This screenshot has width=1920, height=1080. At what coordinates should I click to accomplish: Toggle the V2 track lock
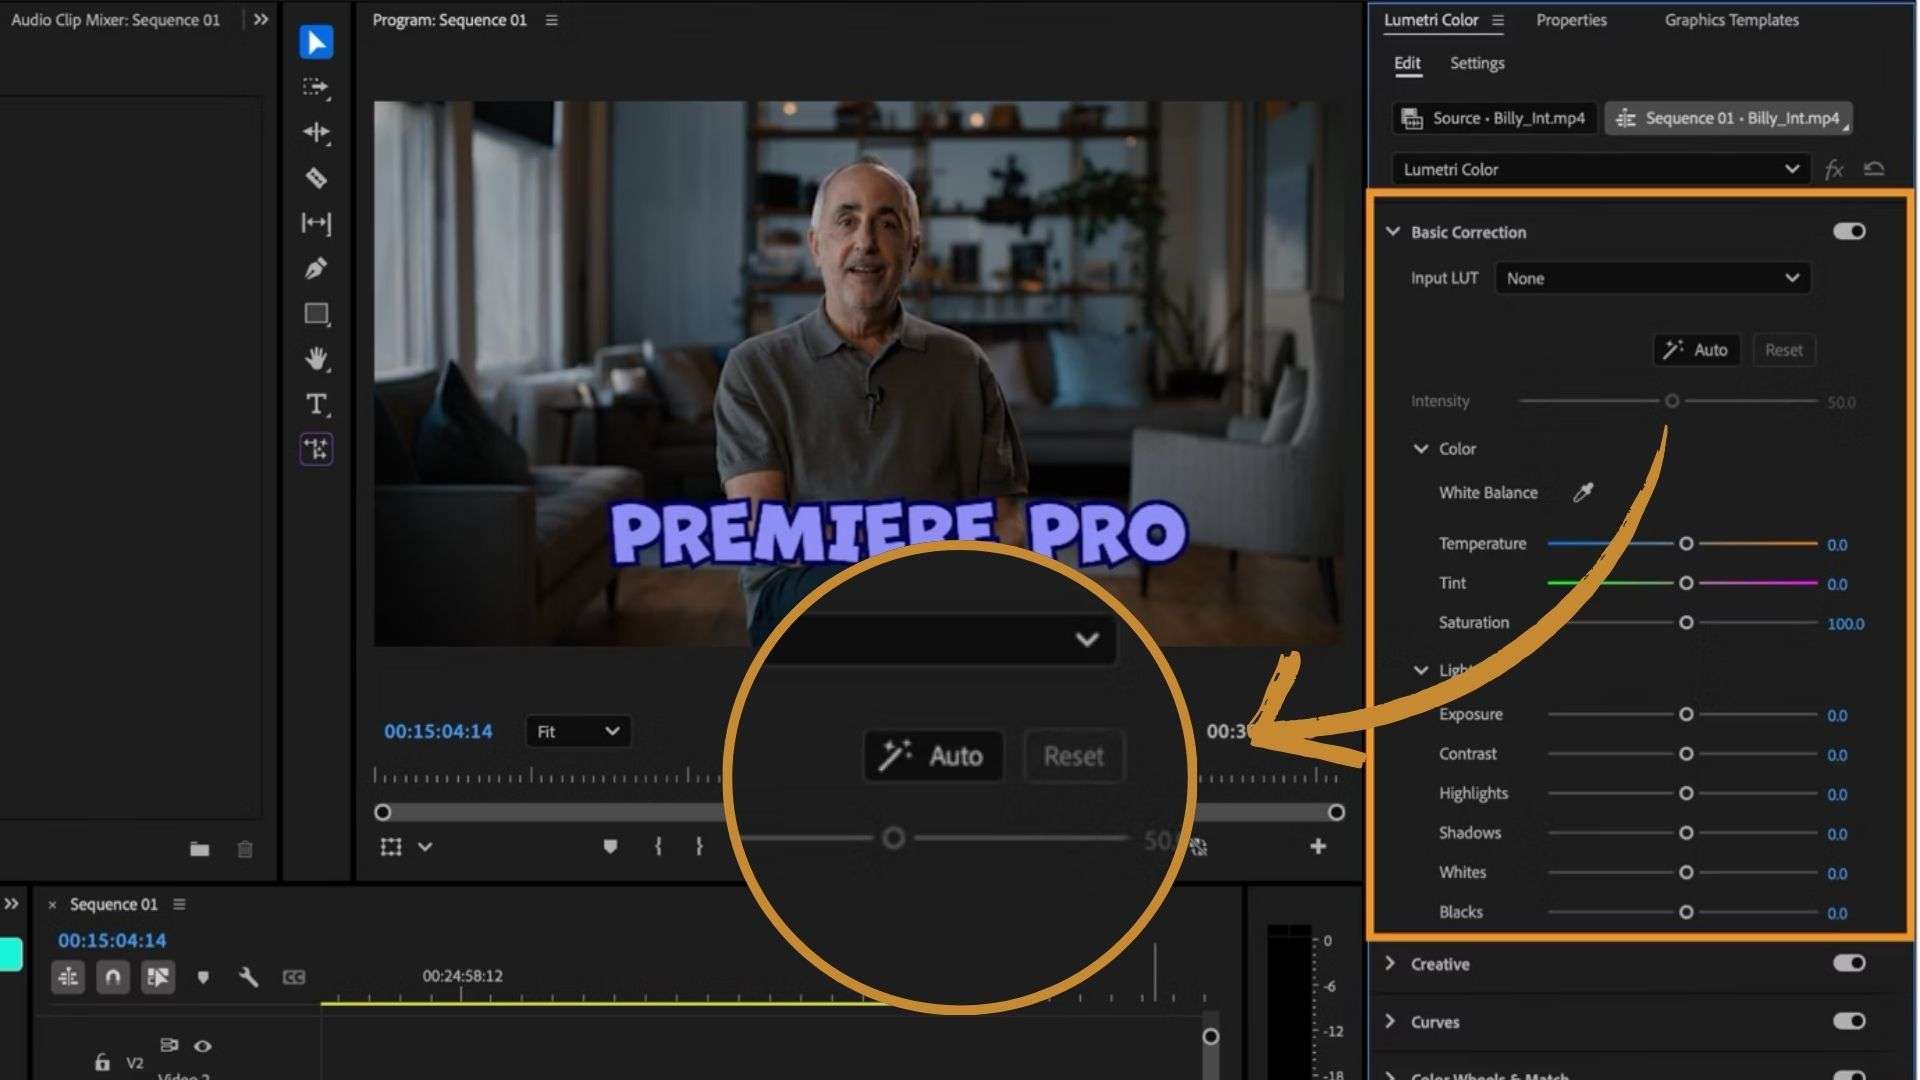pyautogui.click(x=102, y=1062)
